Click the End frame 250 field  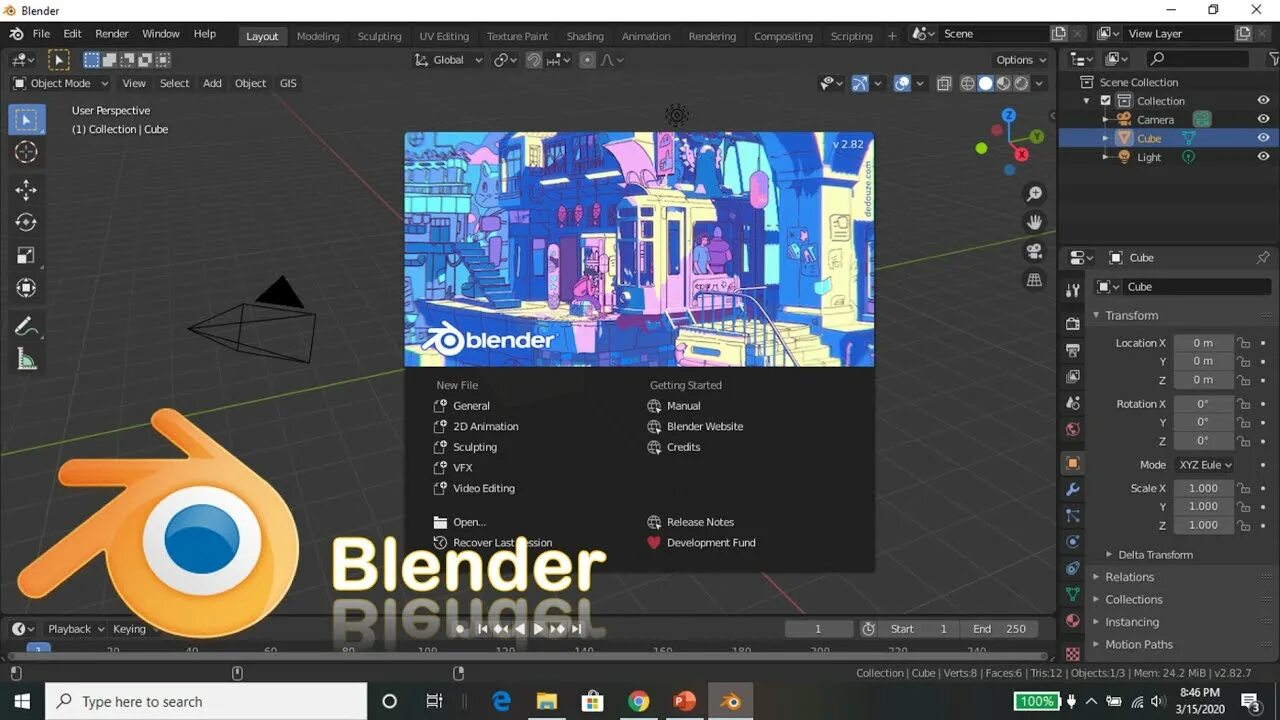pos(999,629)
